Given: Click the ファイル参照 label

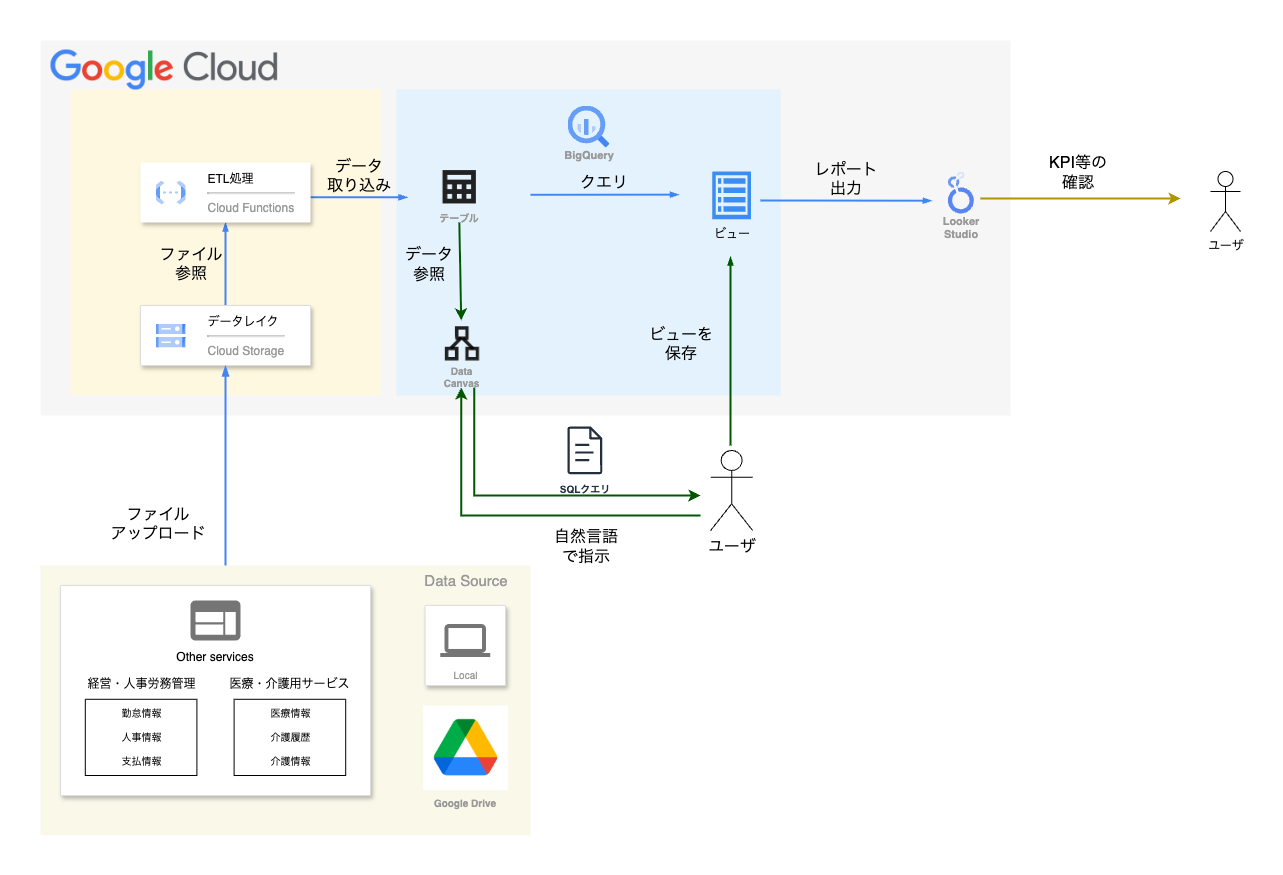Looking at the screenshot, I should [191, 264].
